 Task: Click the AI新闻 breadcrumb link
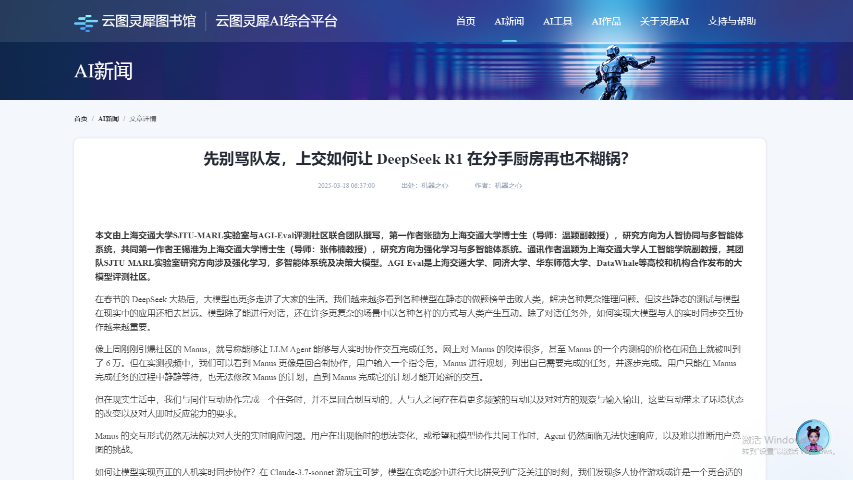click(108, 119)
